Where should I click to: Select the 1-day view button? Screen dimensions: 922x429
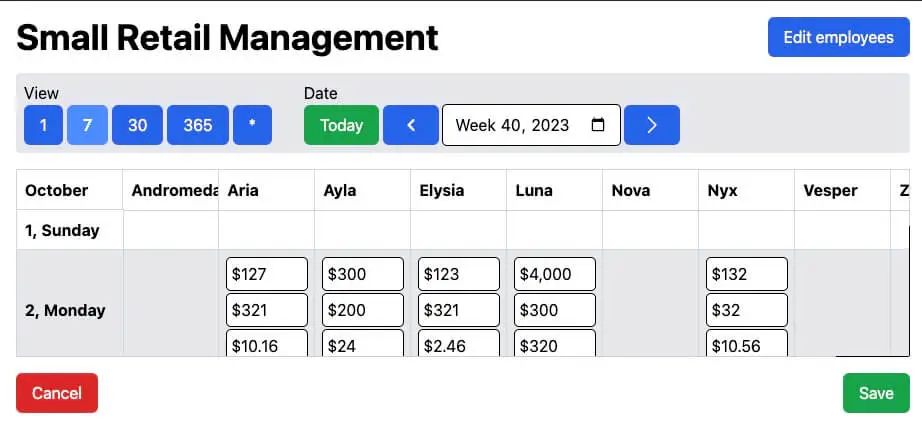tap(43, 125)
